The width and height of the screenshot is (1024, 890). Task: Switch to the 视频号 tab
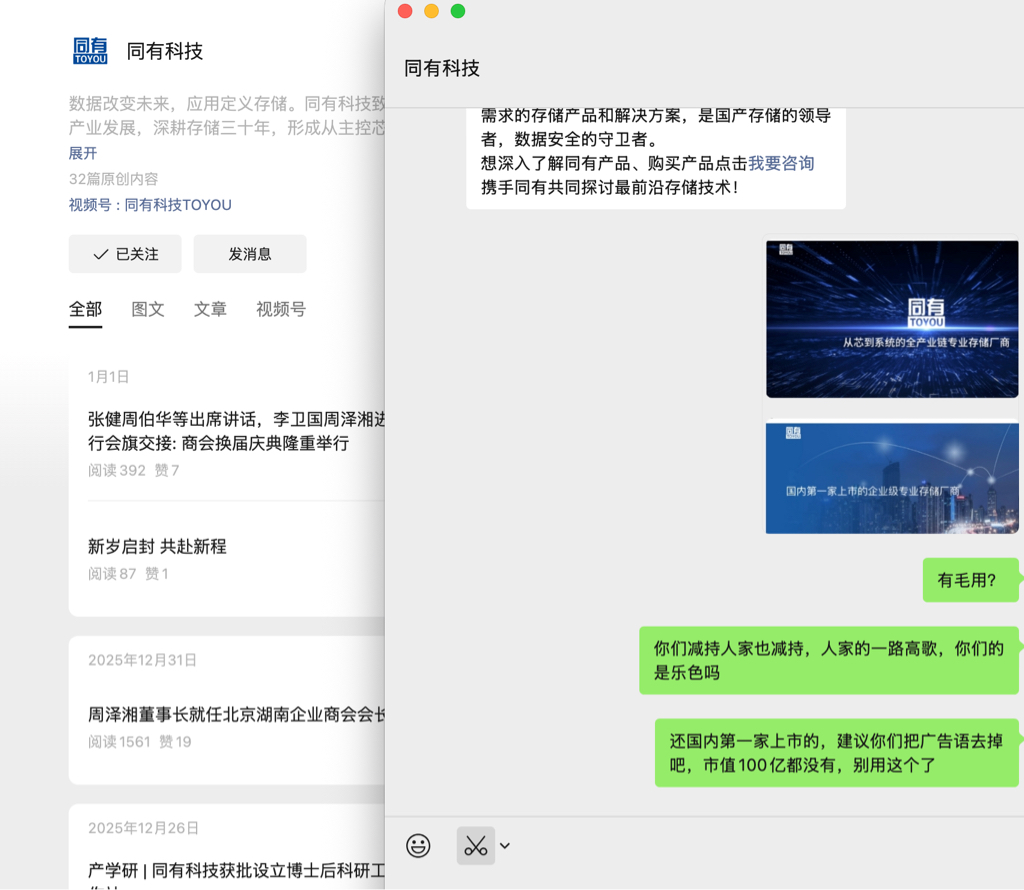tap(281, 309)
